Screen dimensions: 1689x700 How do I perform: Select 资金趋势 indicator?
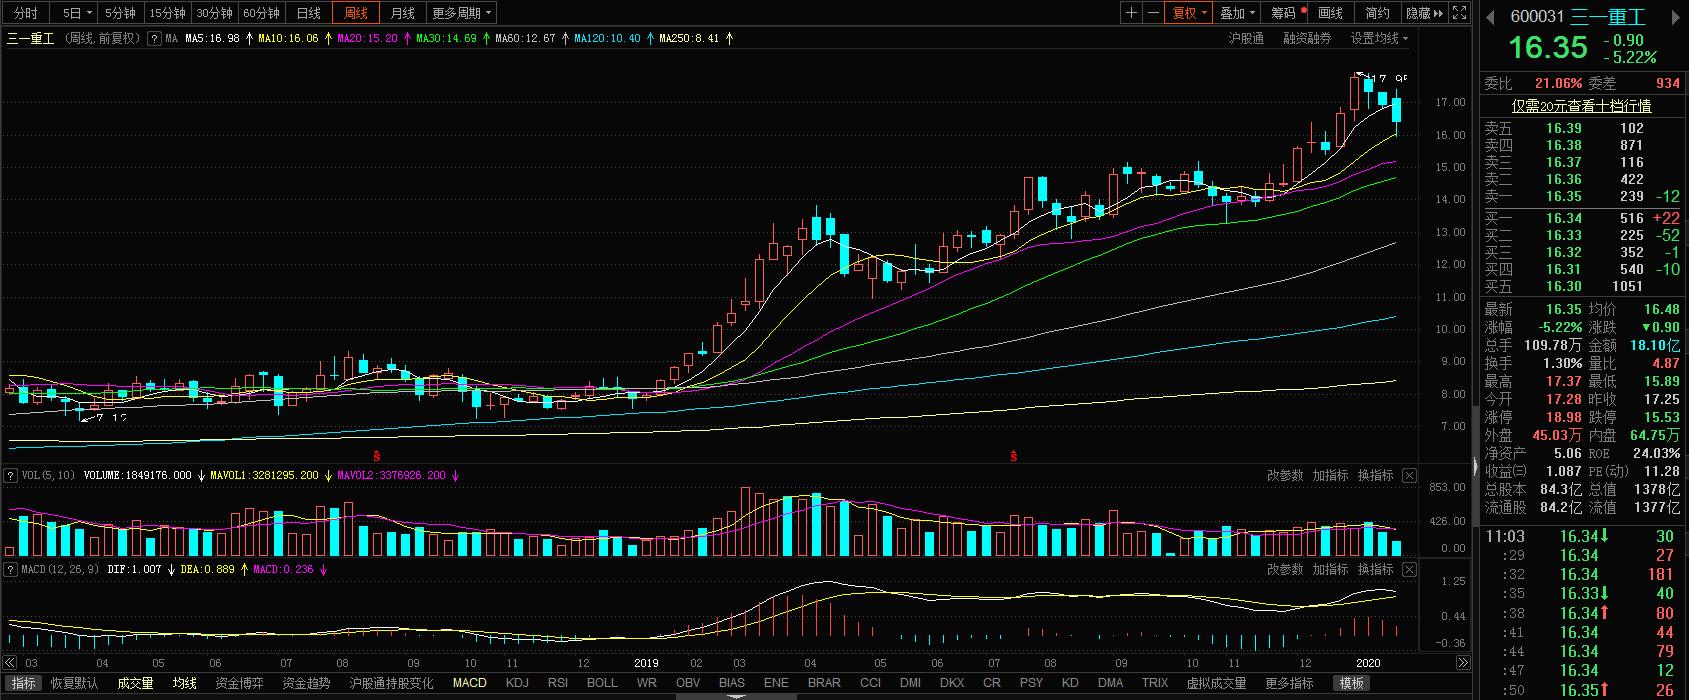[x=307, y=683]
